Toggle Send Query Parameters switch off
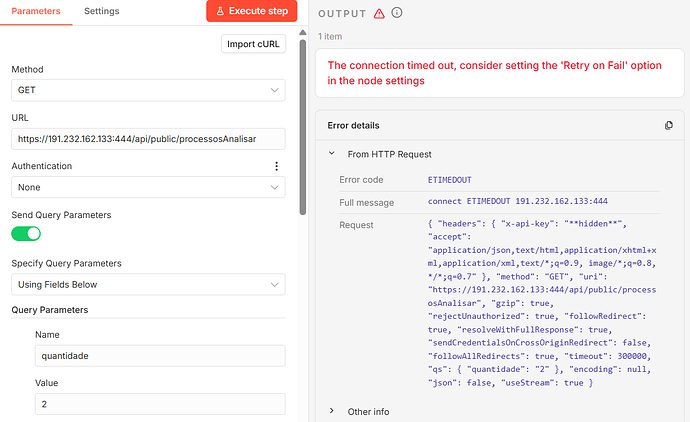 (x=26, y=233)
